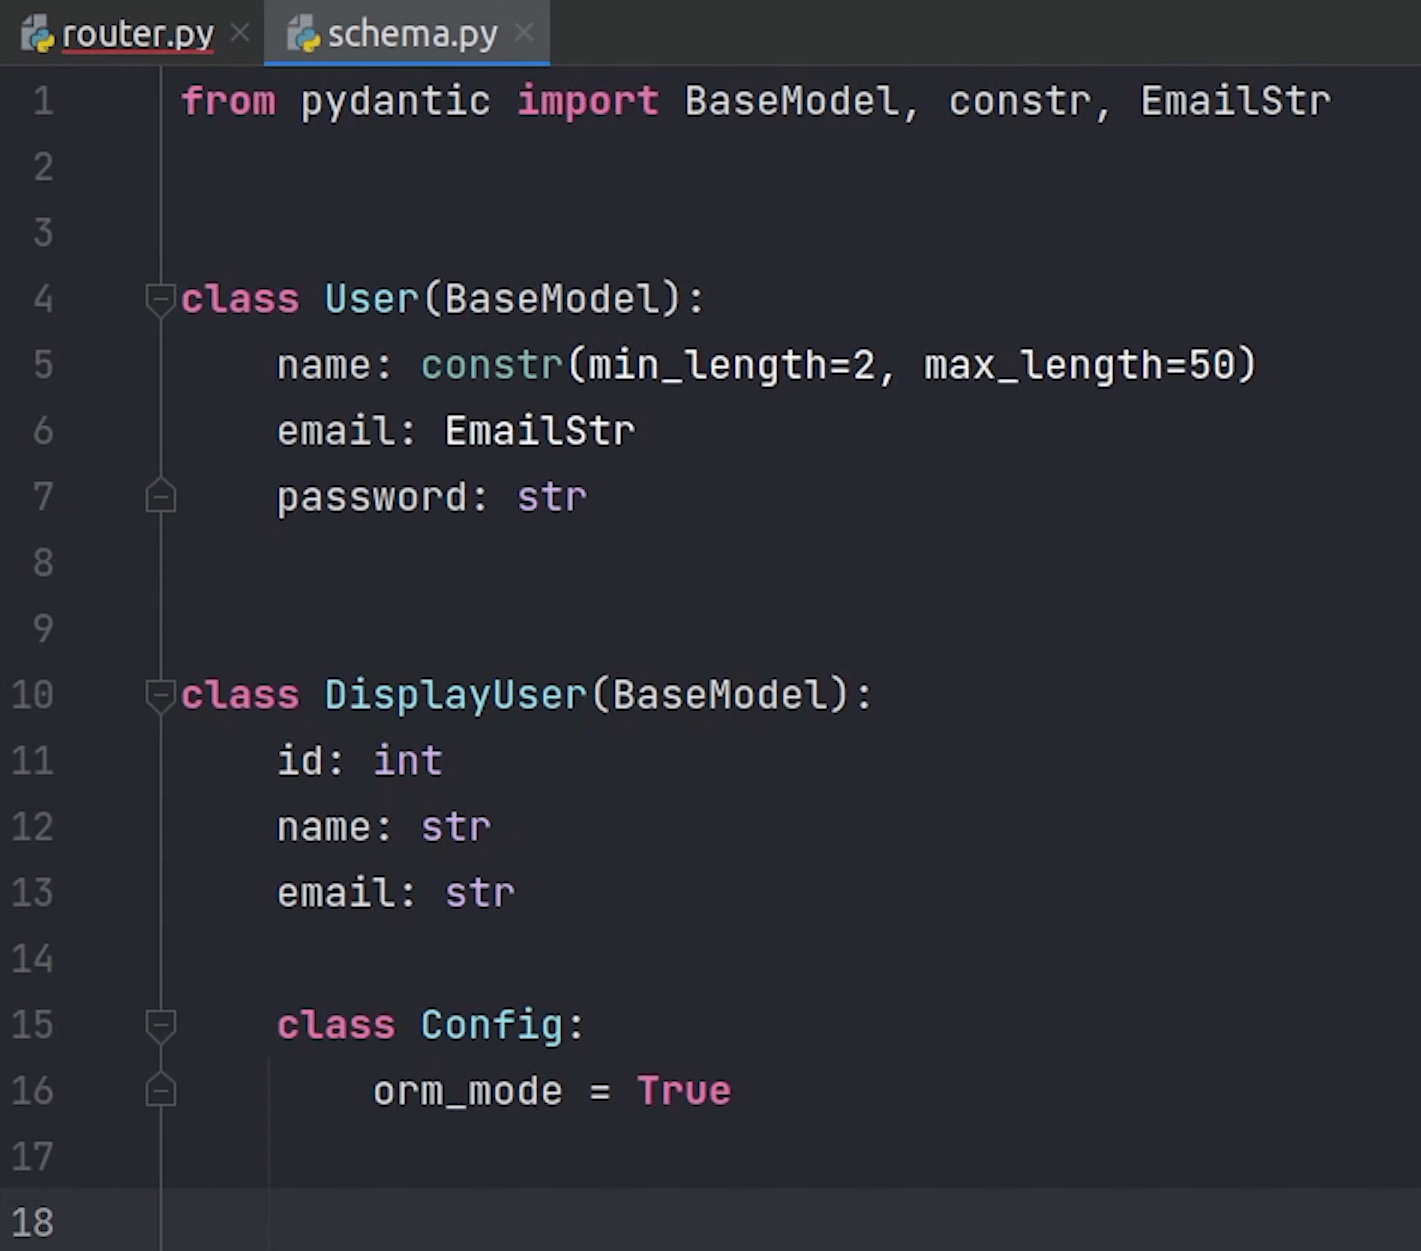Viewport: 1421px width, 1251px height.
Task: Collapse the DisplayUser class fold marker
Action: coord(160,695)
